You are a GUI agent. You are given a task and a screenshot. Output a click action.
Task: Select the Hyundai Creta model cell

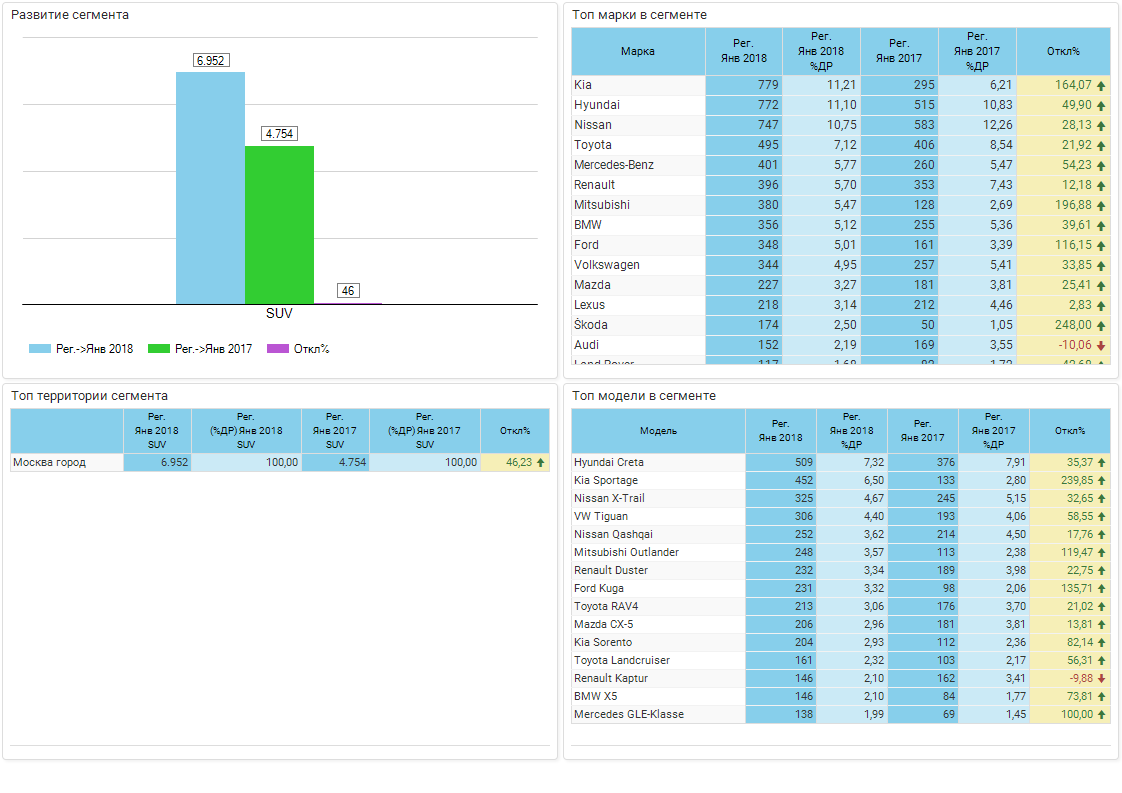pyautogui.click(x=658, y=462)
